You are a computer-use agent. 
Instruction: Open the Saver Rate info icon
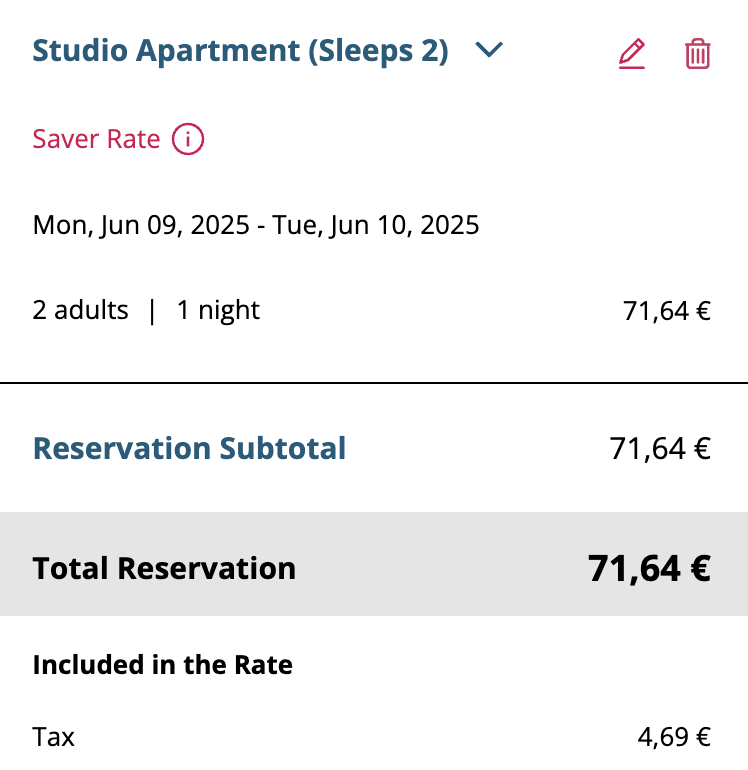tap(188, 139)
